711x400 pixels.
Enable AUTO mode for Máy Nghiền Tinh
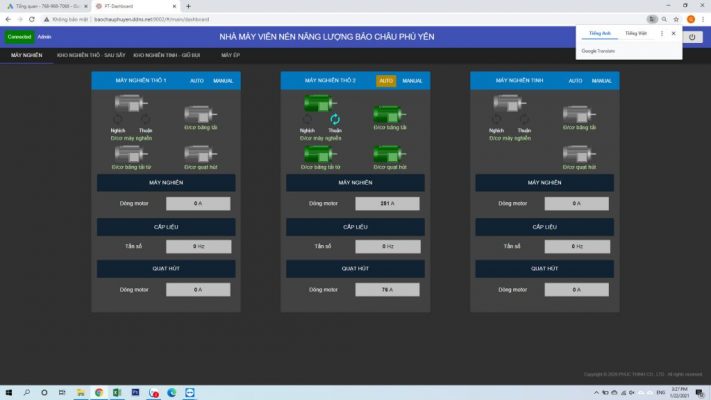tap(575, 81)
